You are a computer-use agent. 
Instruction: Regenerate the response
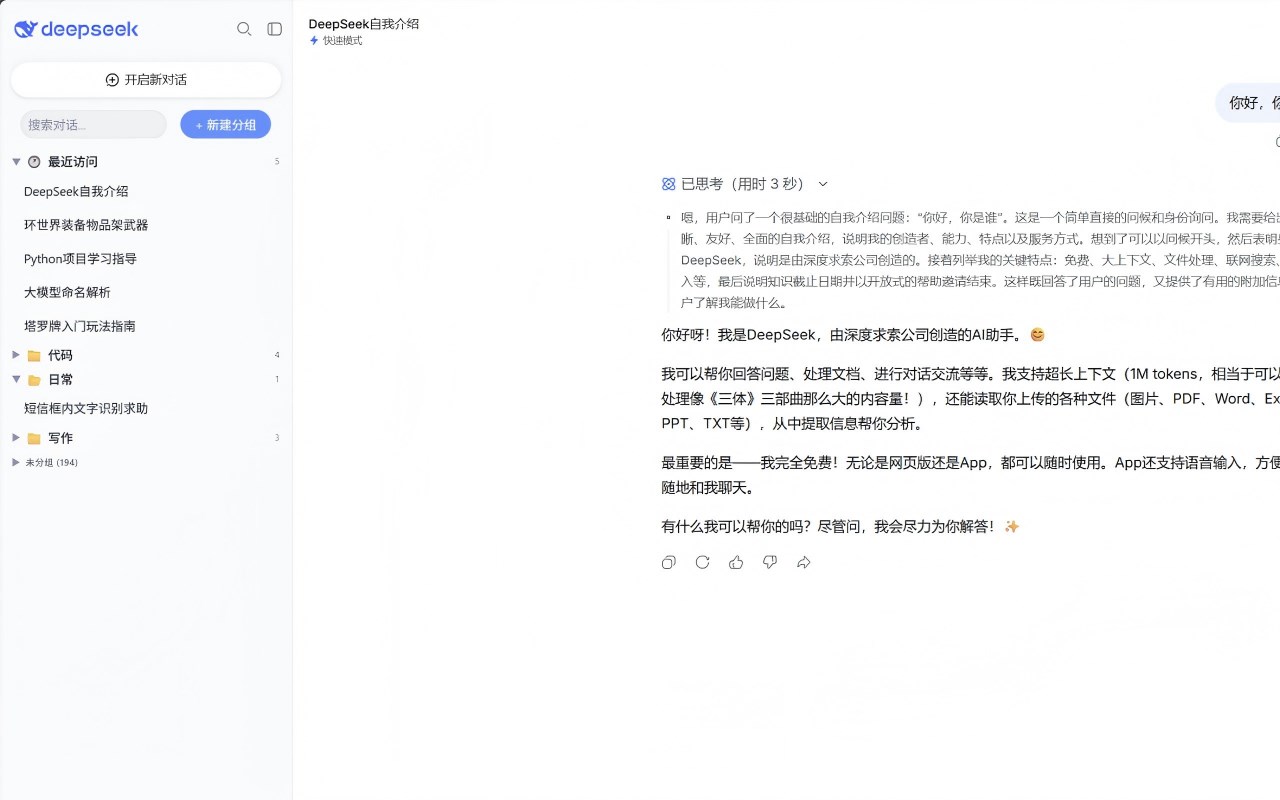tap(702, 563)
